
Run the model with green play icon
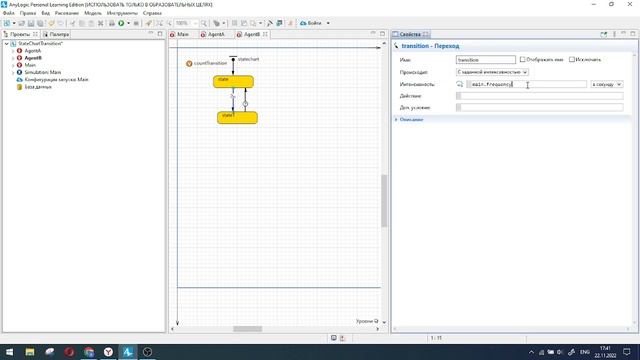(121, 23)
